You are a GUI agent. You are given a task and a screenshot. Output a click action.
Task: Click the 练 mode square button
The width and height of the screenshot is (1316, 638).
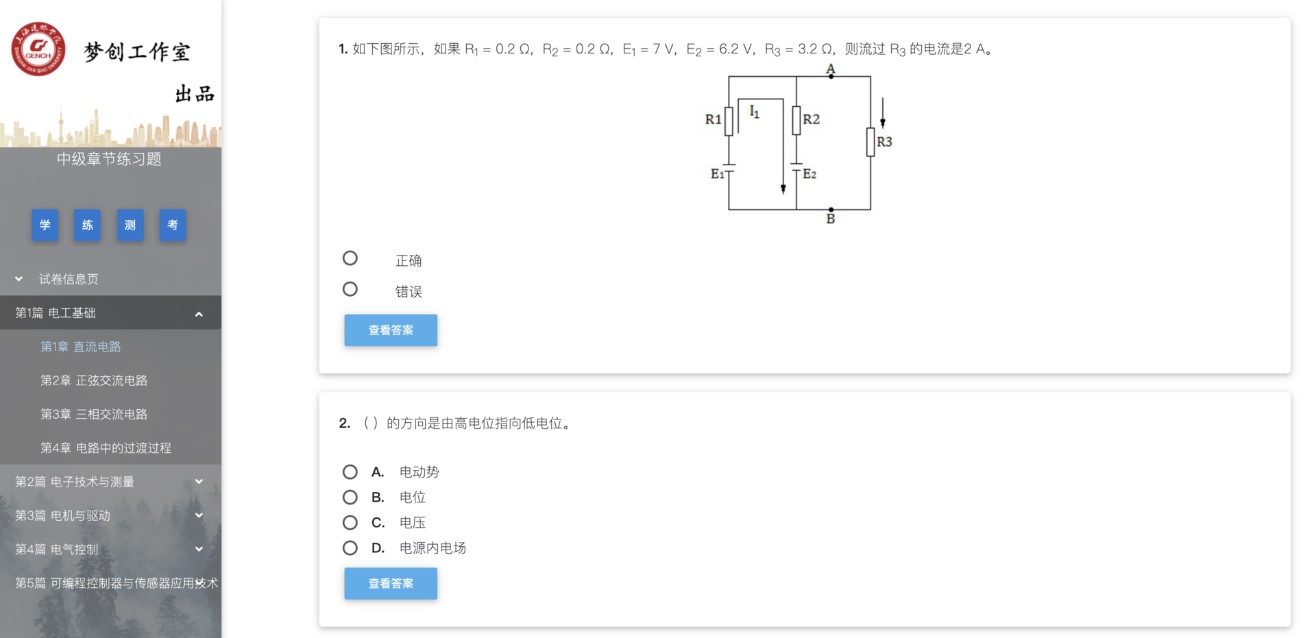pos(87,225)
